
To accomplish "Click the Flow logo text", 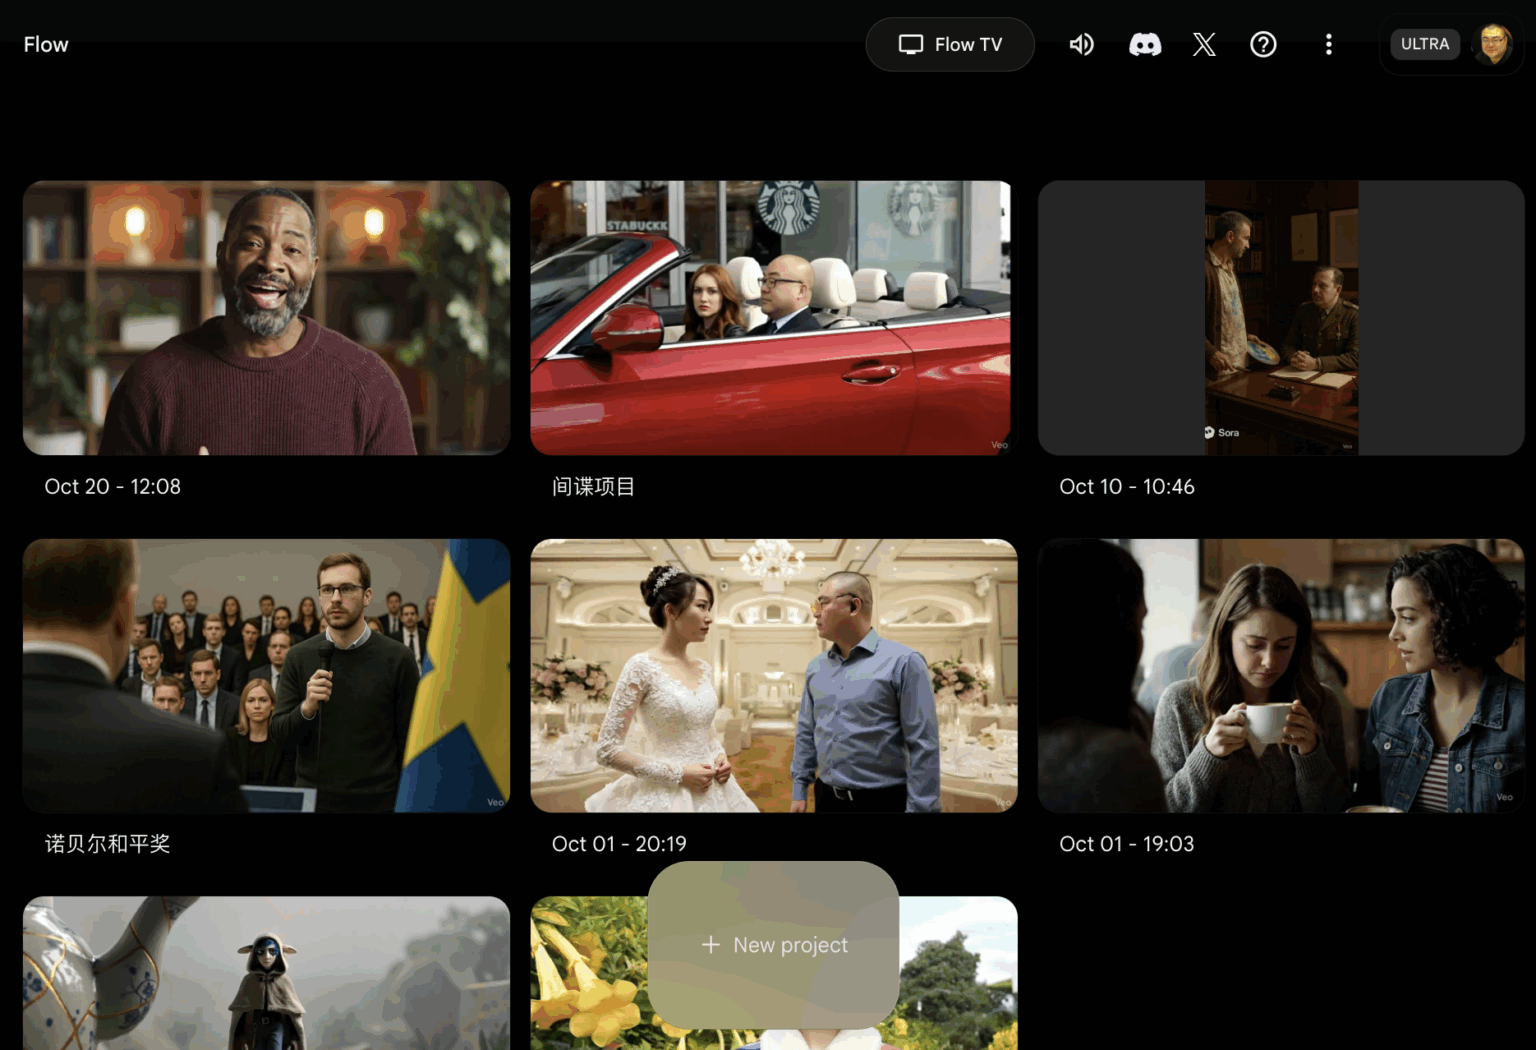I will pos(46,44).
